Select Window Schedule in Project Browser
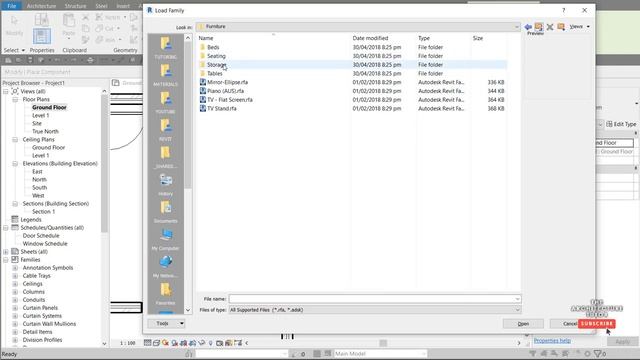This screenshot has width=640, height=360. [x=45, y=244]
